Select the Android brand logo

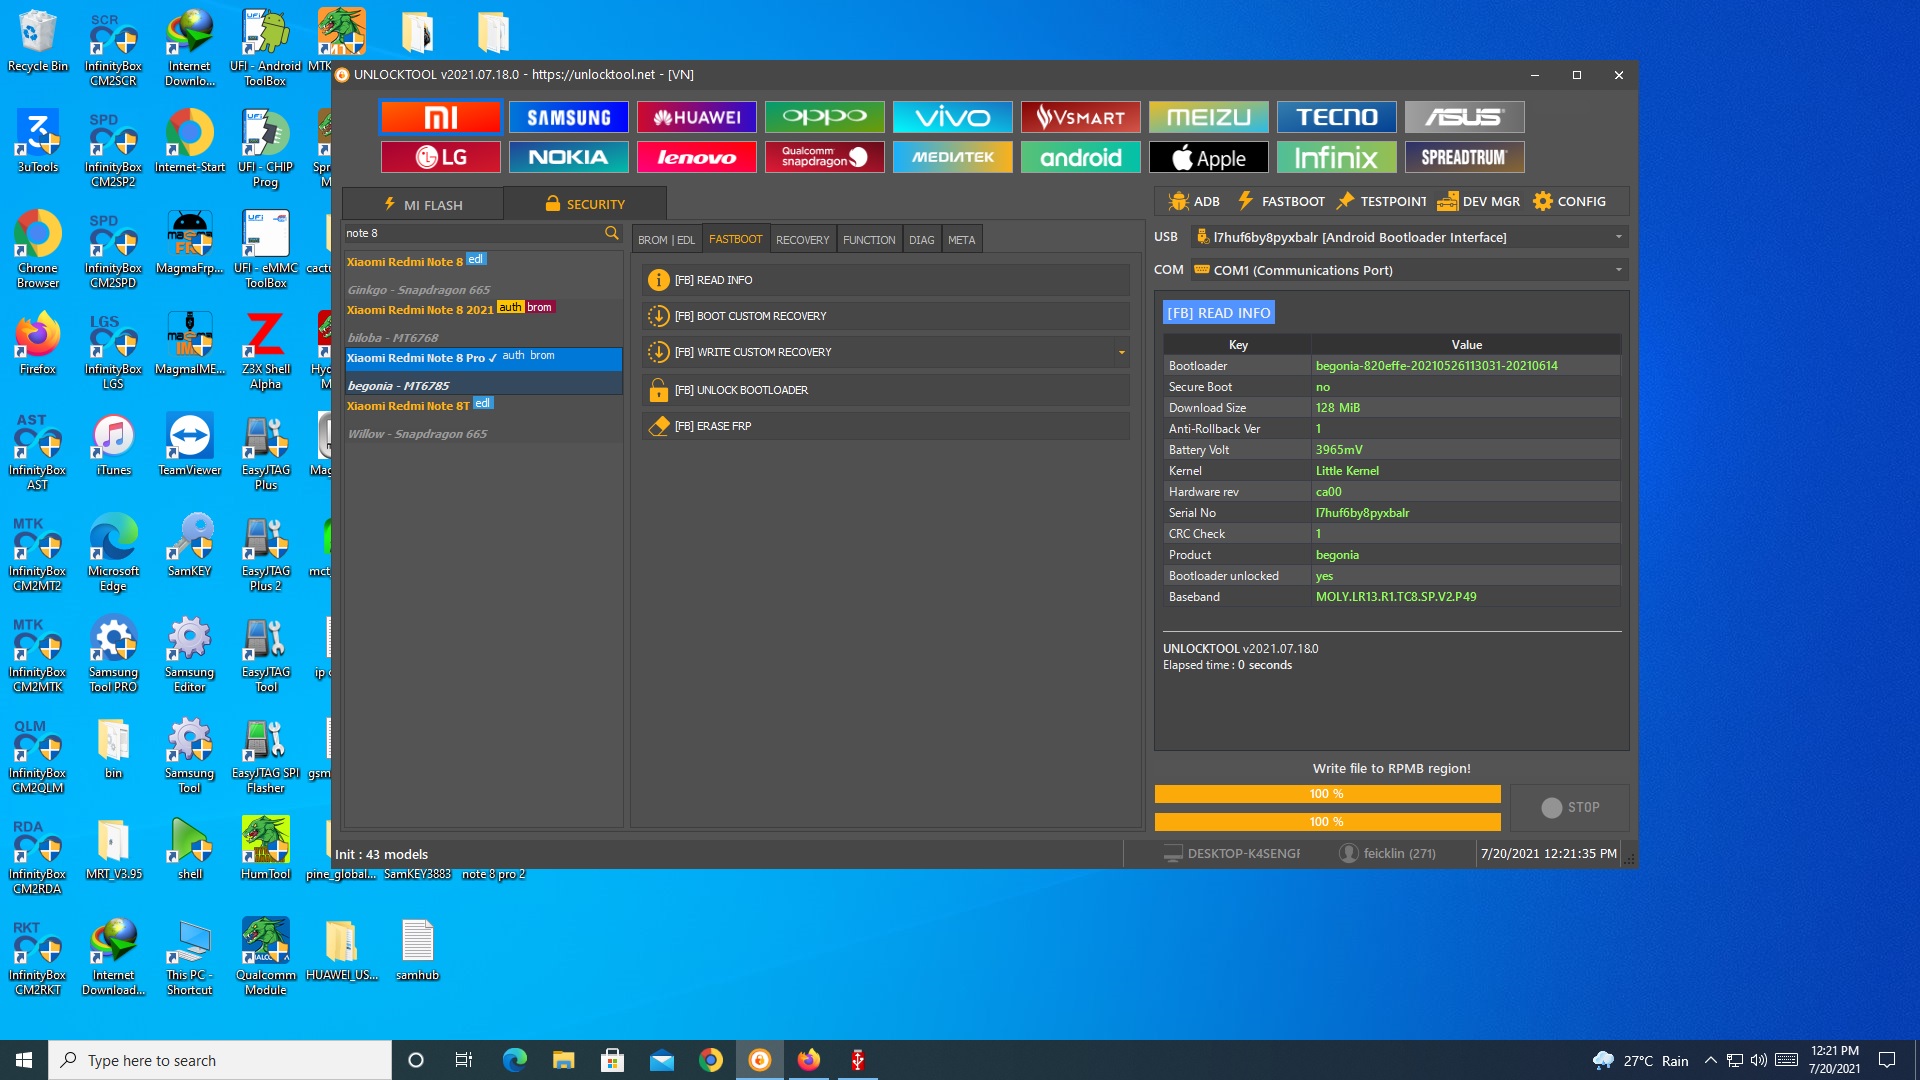(1080, 157)
